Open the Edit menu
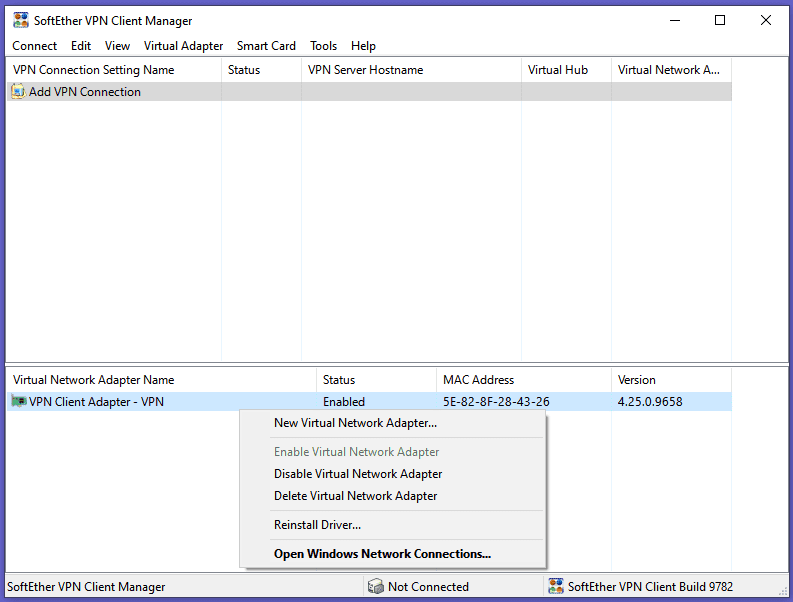 (81, 46)
